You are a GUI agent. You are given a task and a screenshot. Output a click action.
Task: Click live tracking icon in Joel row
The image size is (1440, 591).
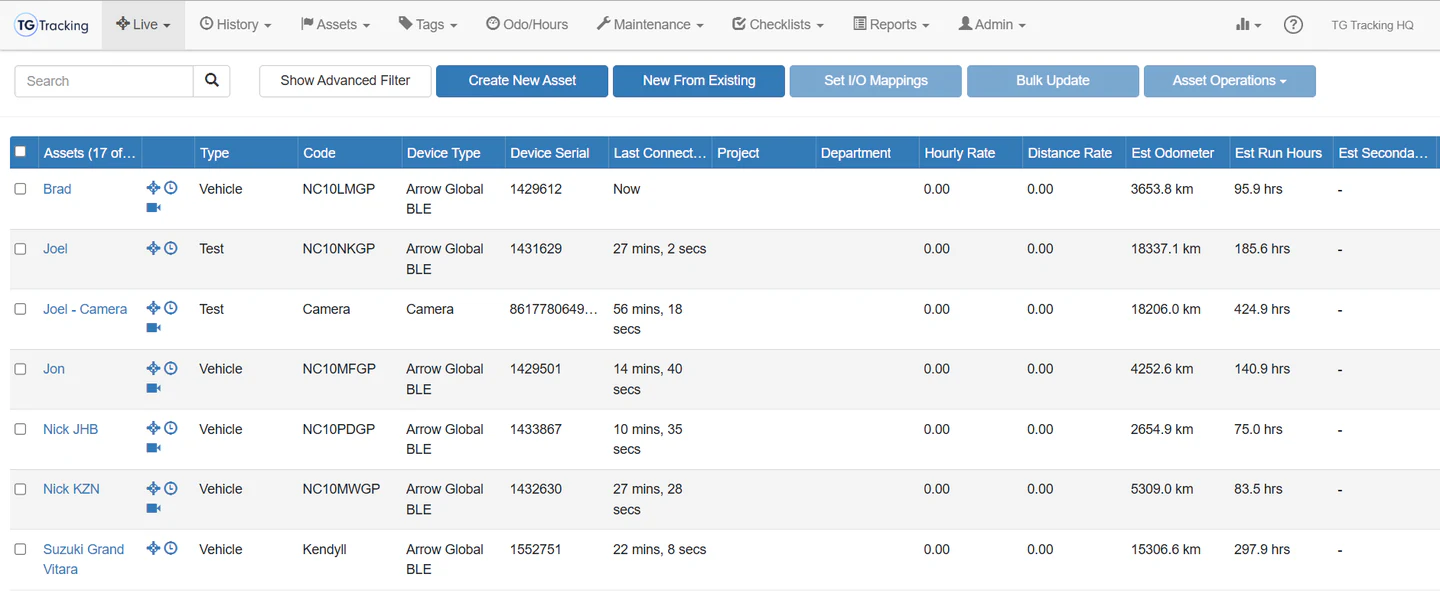tap(153, 248)
